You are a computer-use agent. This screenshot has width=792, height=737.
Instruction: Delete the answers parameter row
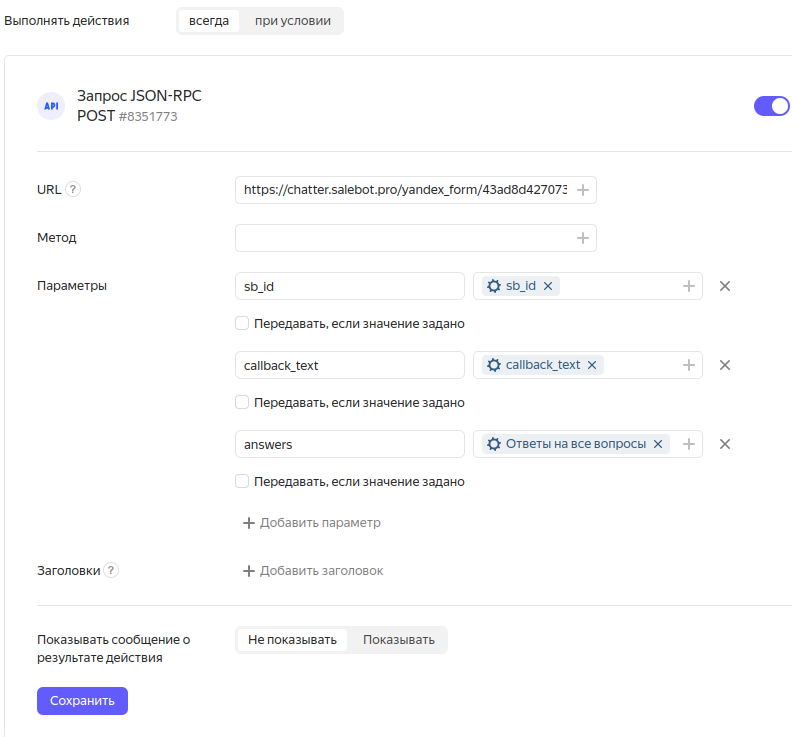click(725, 444)
